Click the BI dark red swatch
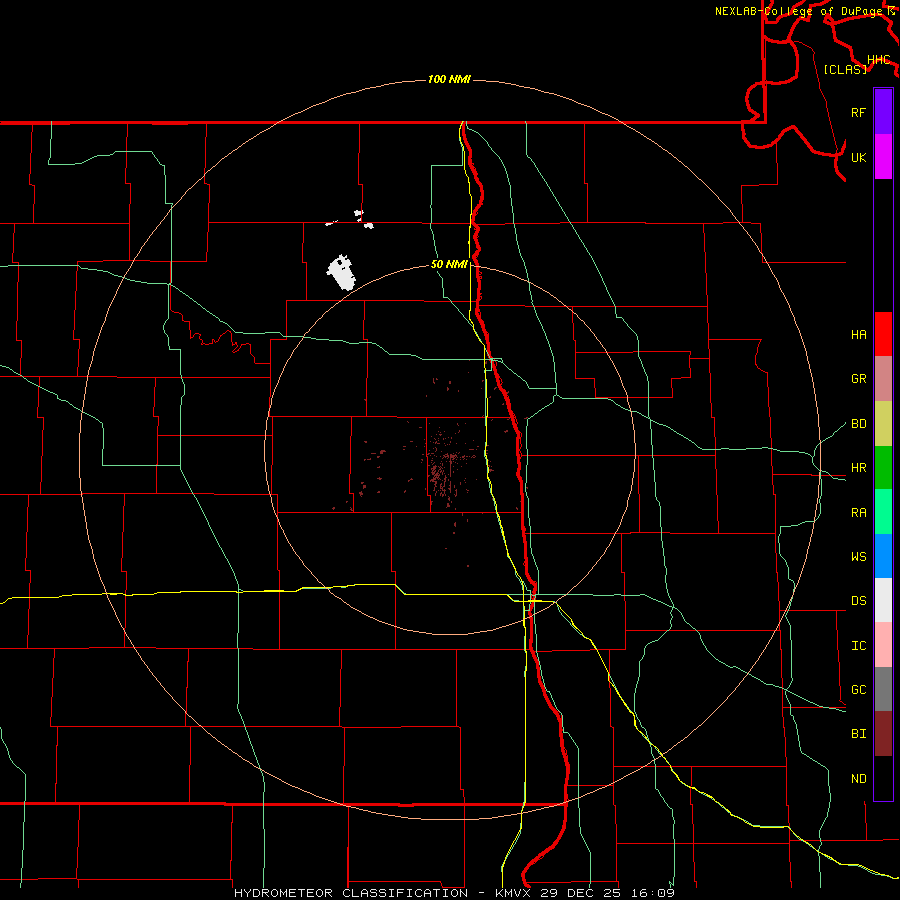900x900 pixels. [883, 734]
